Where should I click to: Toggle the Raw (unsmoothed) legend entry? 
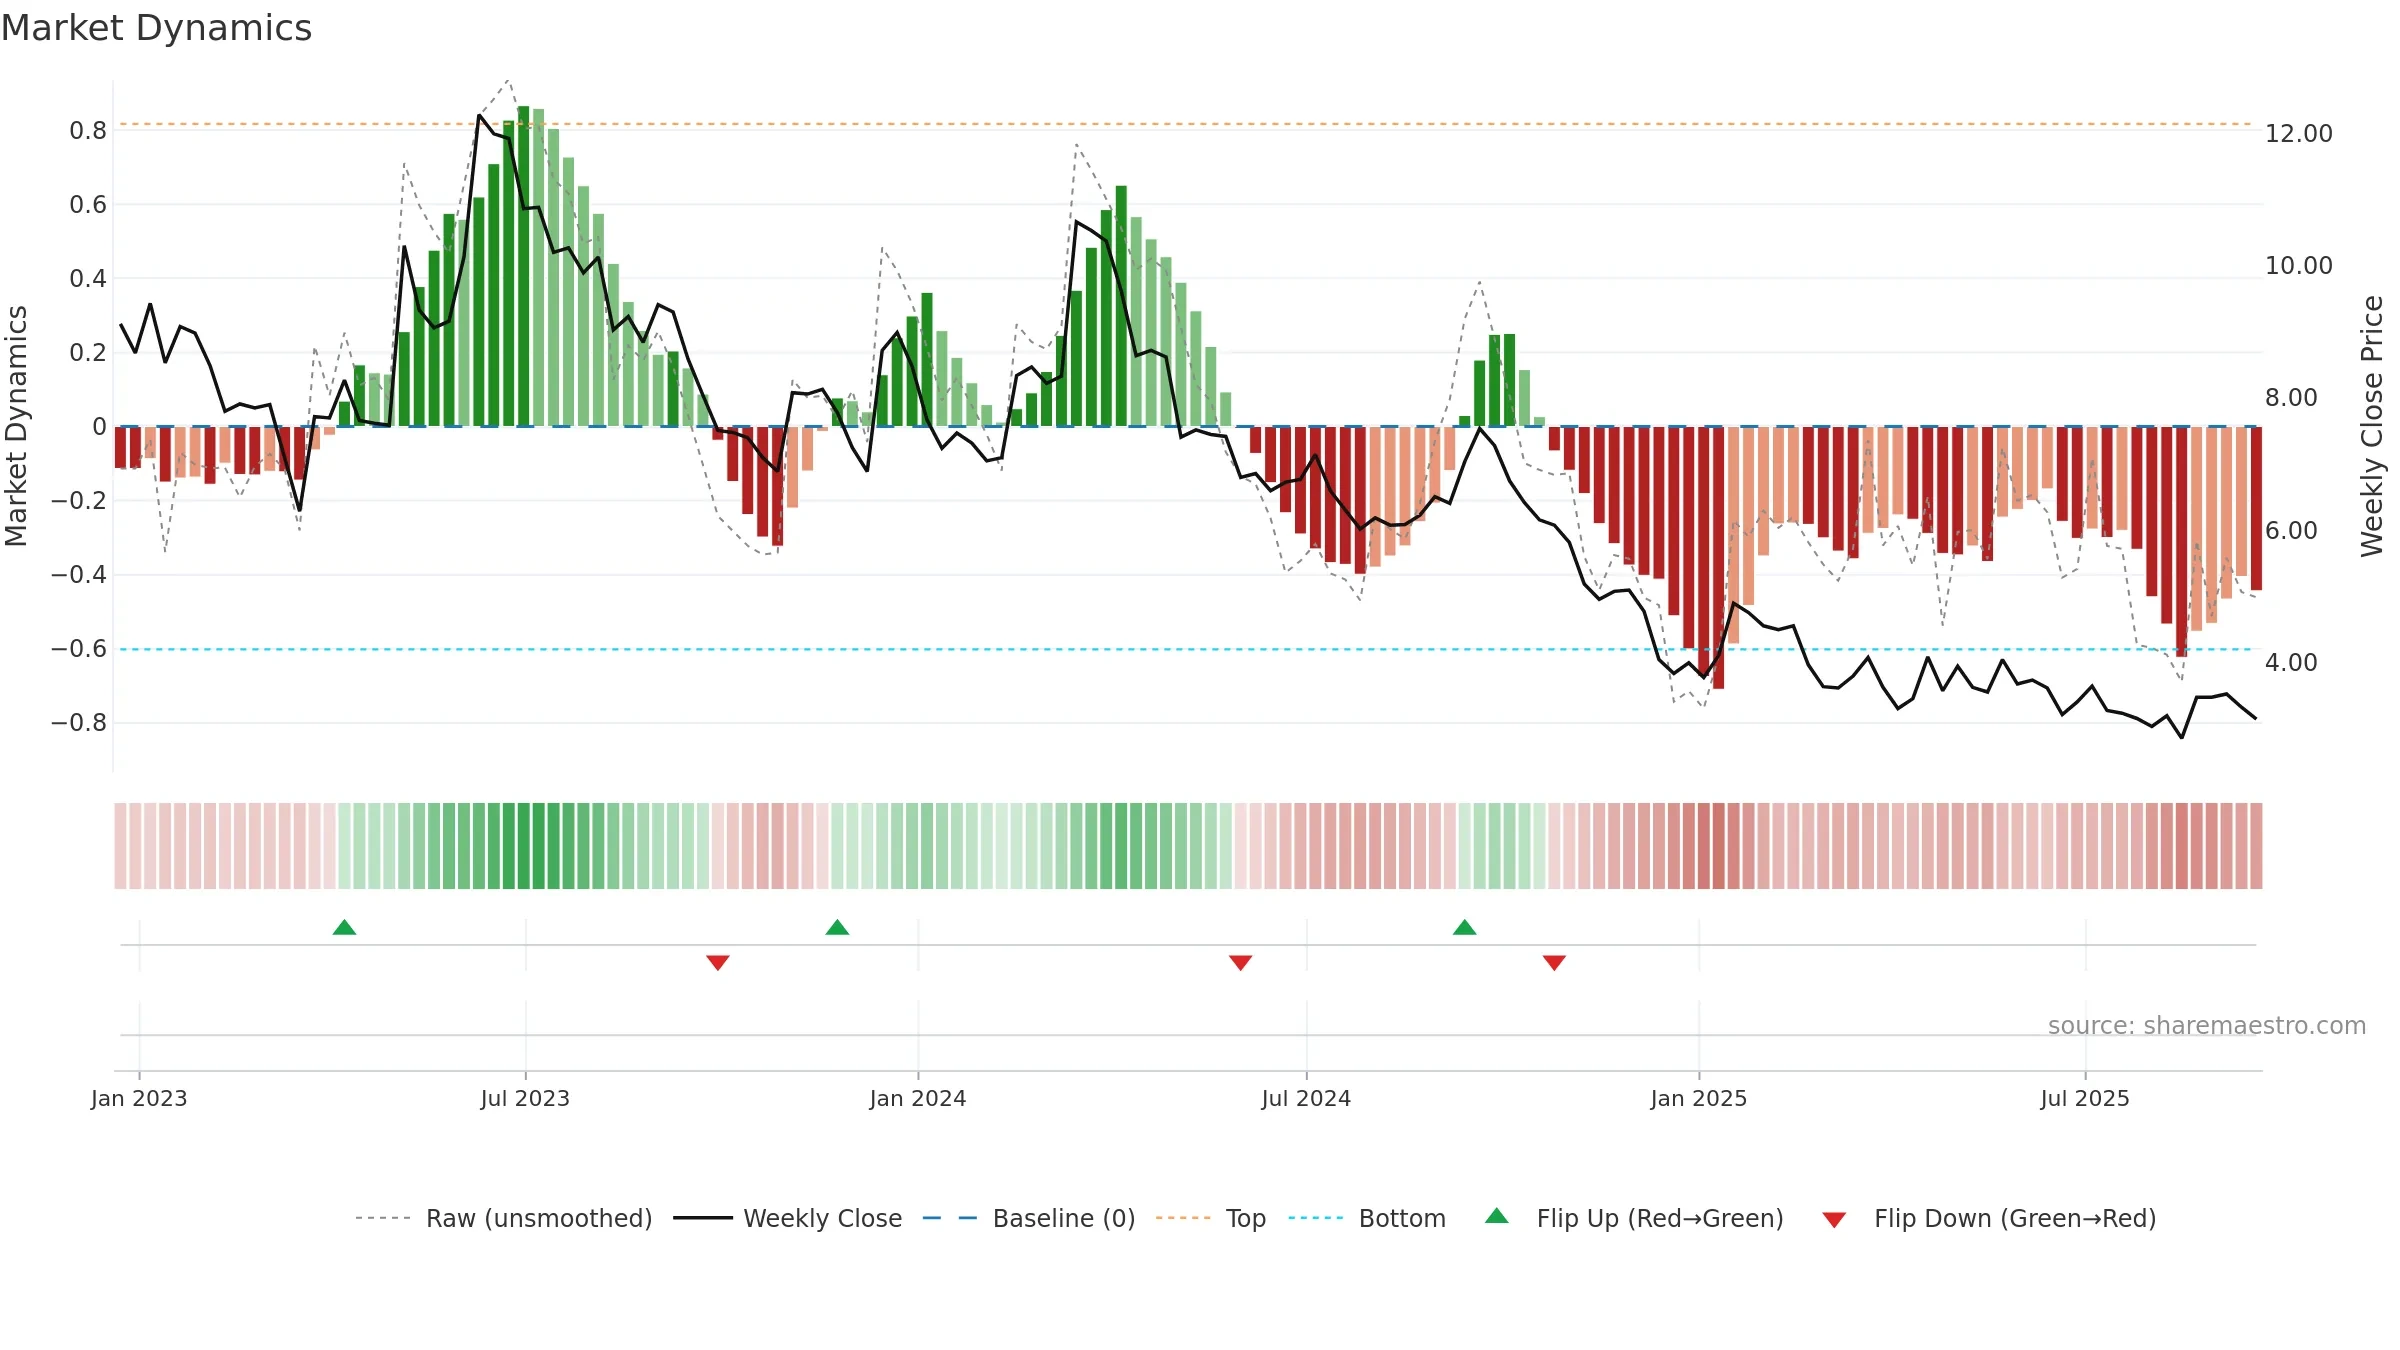[x=503, y=1218]
